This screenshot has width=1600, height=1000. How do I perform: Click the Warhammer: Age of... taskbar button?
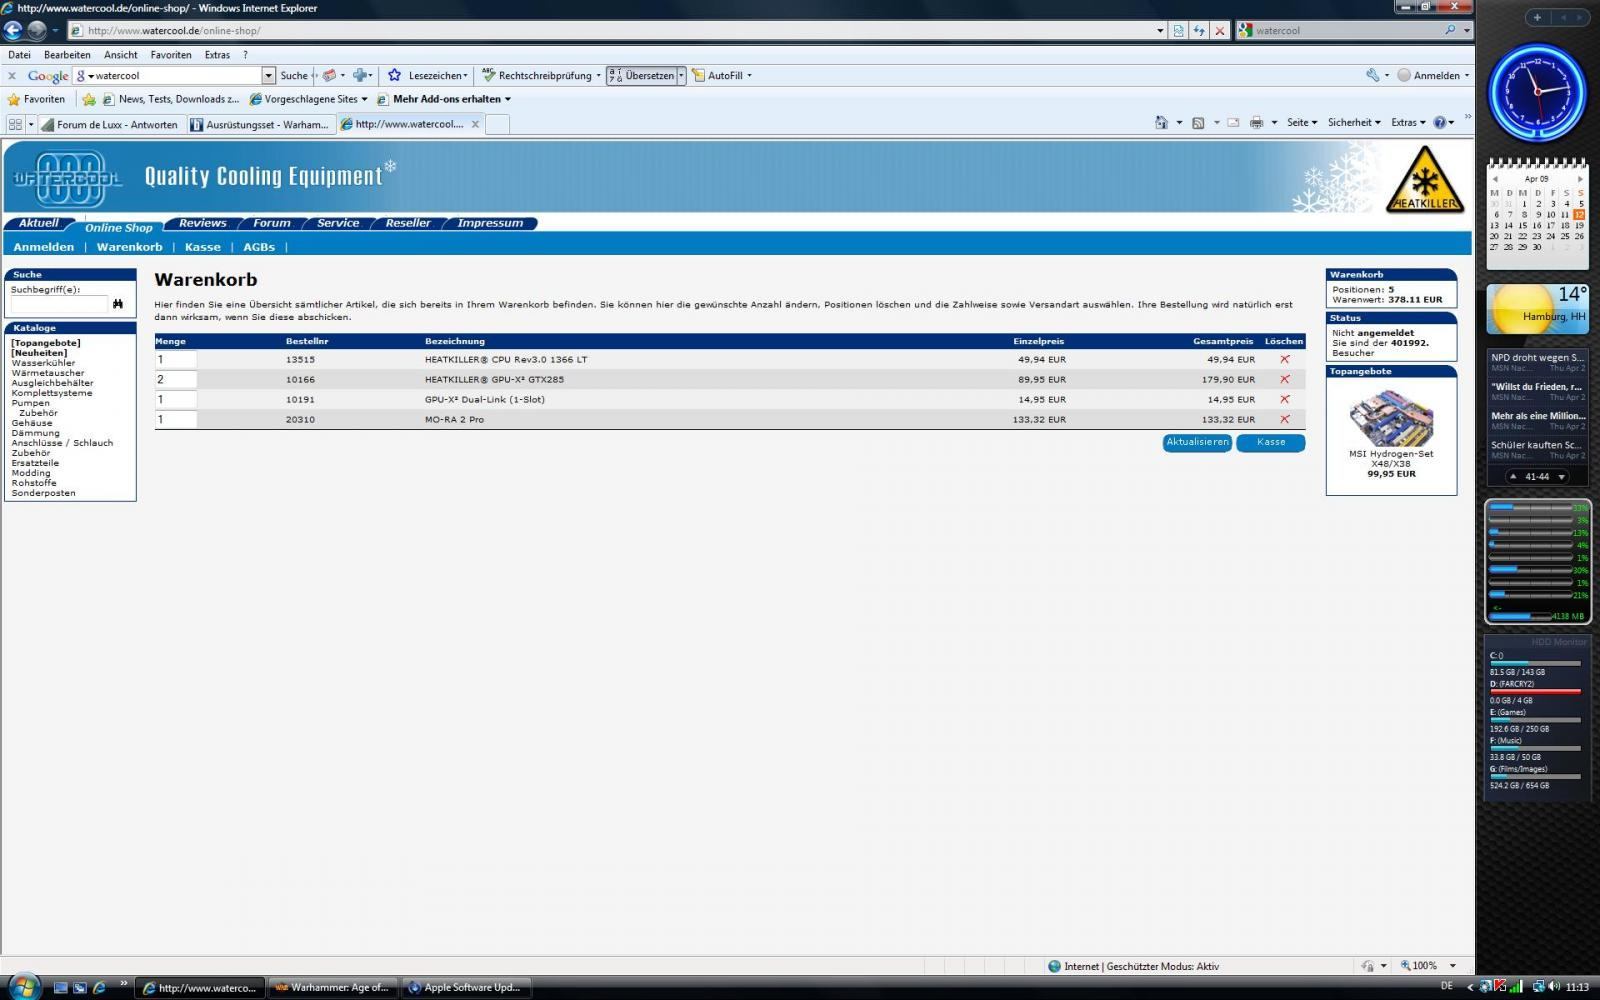333,987
